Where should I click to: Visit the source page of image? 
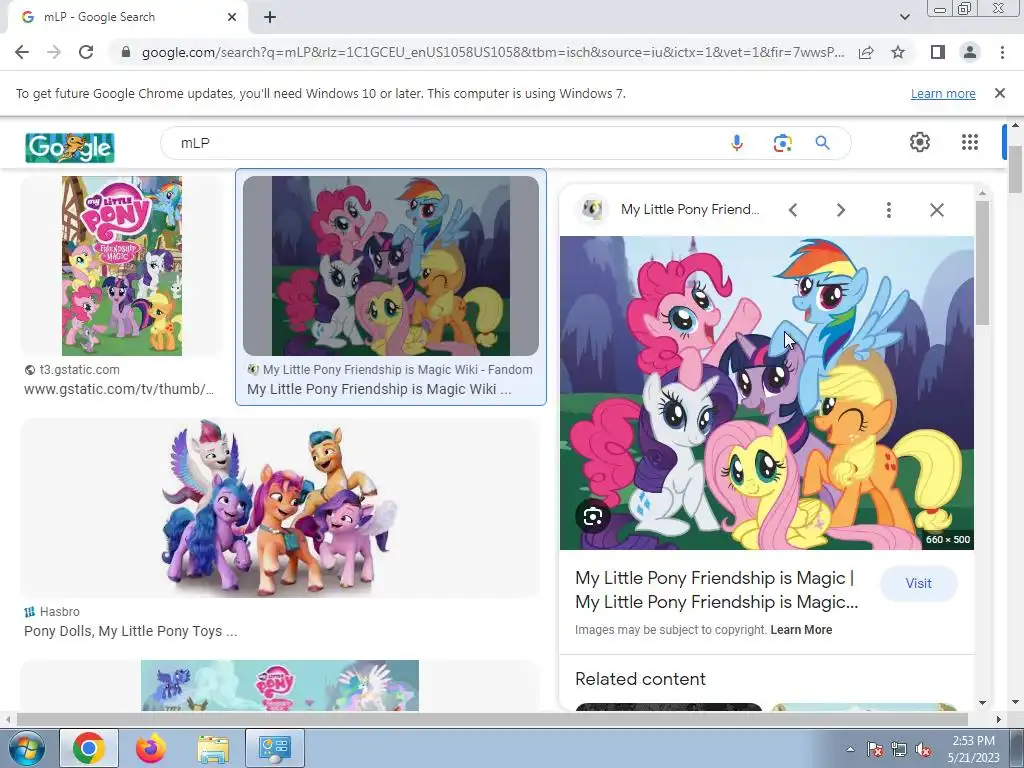pos(918,583)
